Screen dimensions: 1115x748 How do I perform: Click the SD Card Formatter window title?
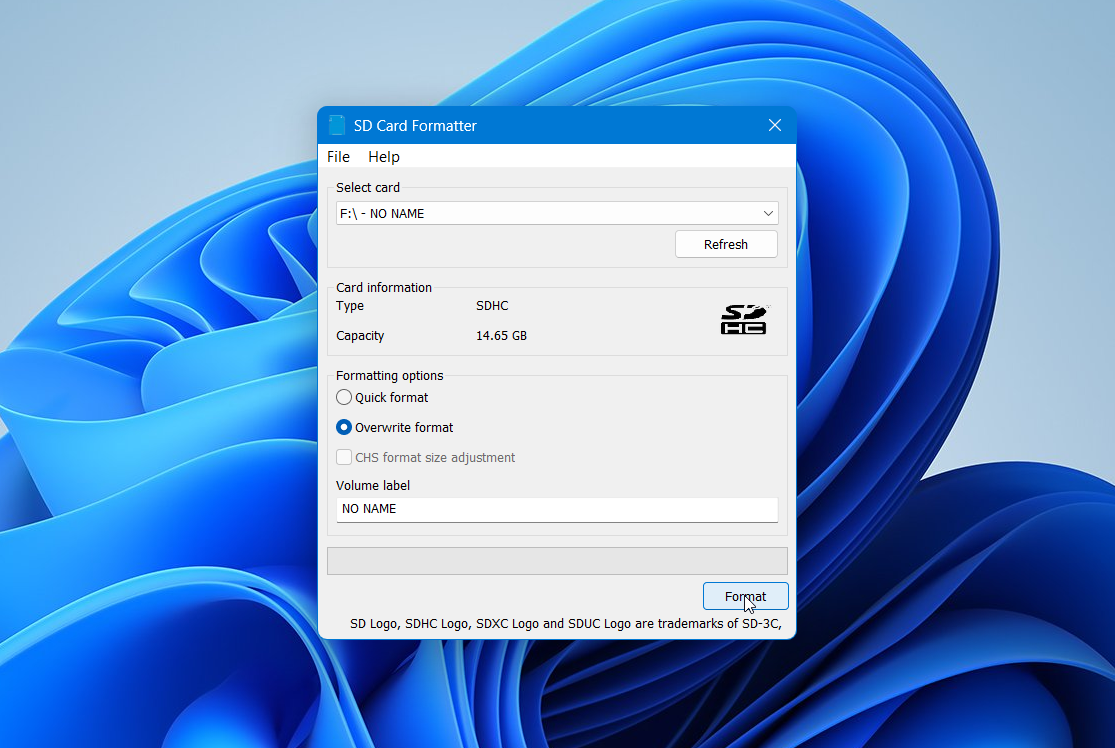click(415, 126)
